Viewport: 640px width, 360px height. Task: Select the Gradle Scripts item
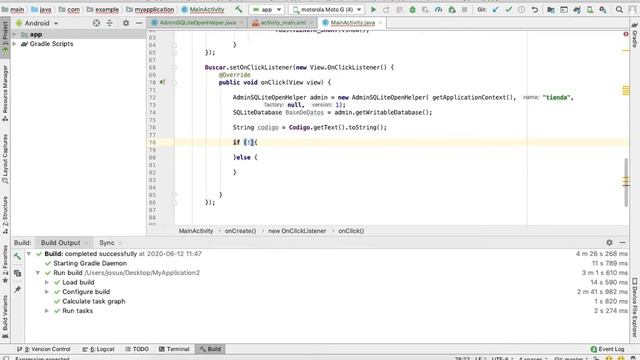pos(51,44)
